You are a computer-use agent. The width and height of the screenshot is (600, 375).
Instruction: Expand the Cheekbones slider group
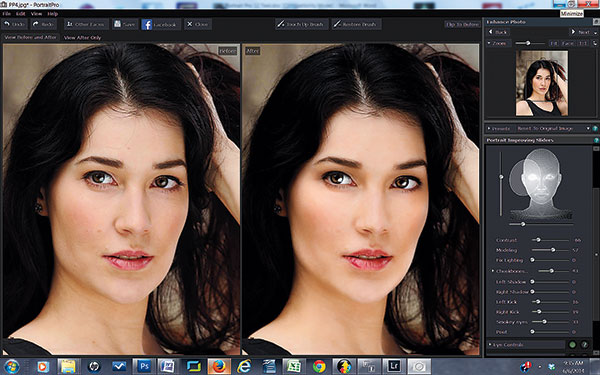coord(493,271)
